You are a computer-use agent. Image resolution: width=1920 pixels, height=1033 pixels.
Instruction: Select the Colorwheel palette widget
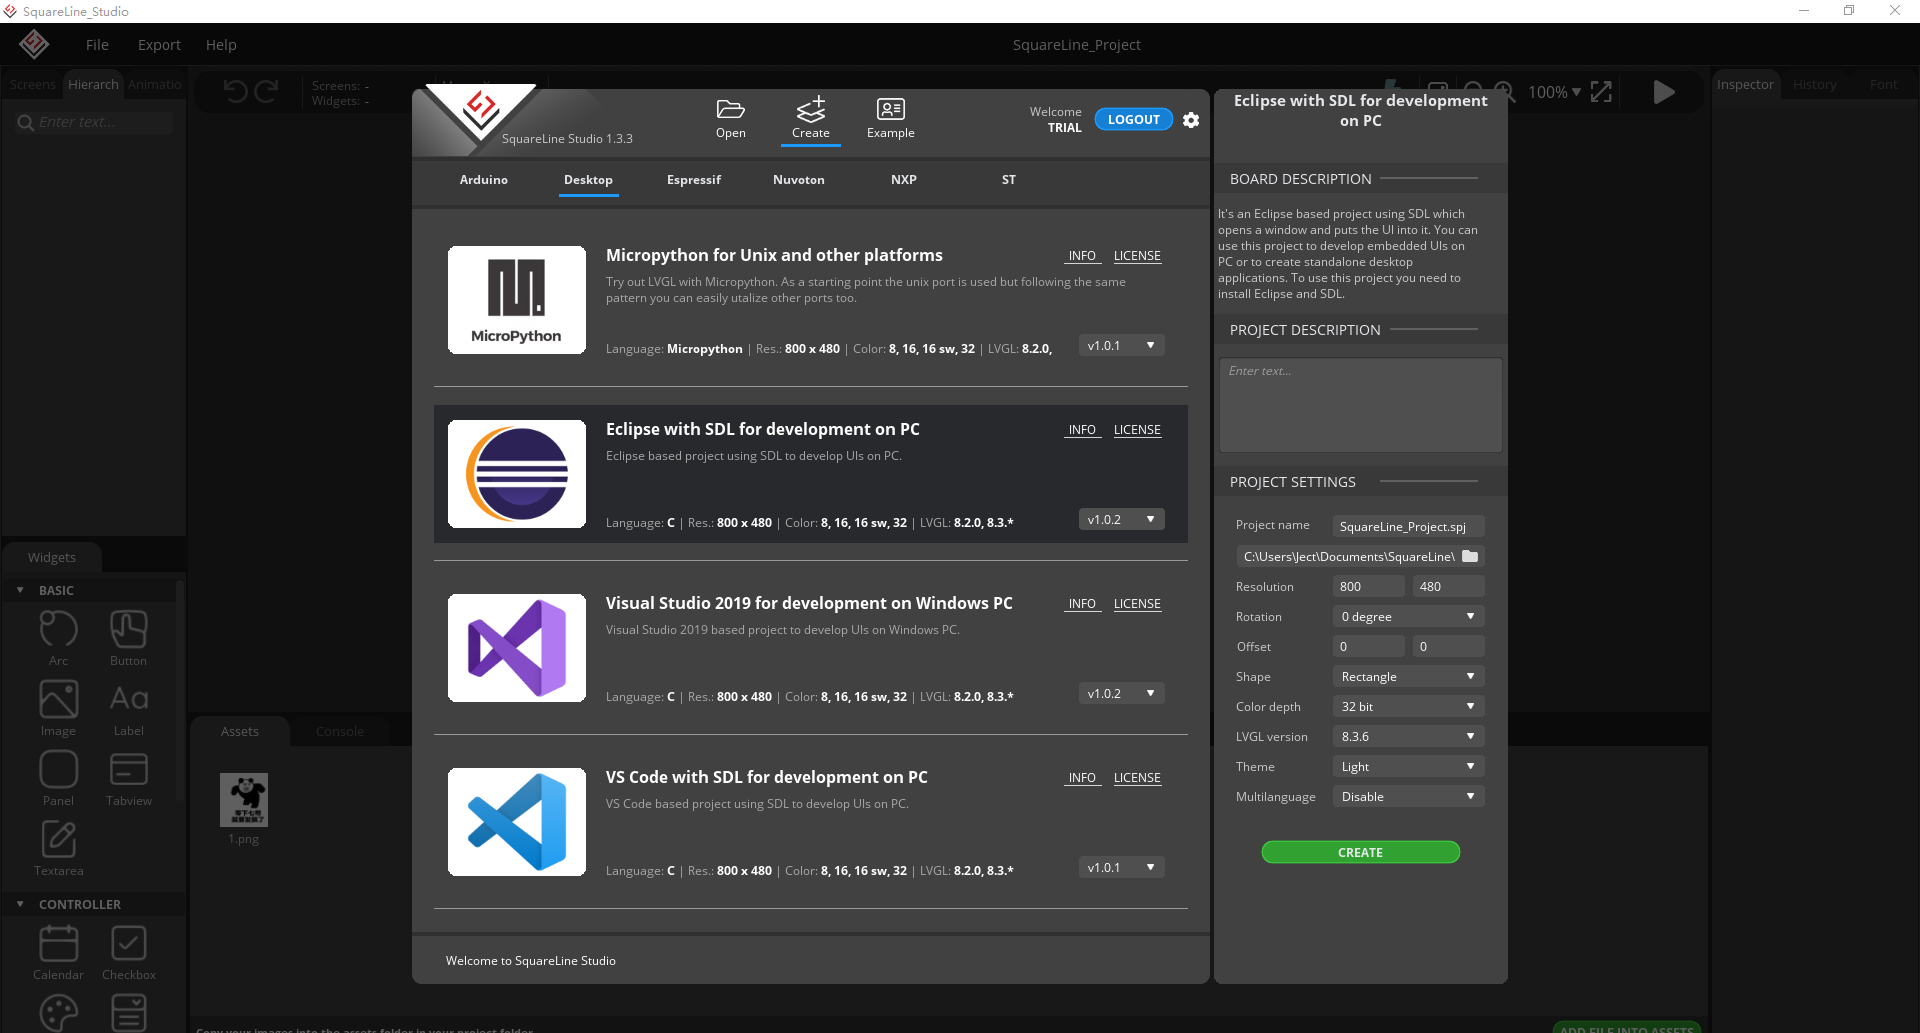pyautogui.click(x=58, y=1013)
